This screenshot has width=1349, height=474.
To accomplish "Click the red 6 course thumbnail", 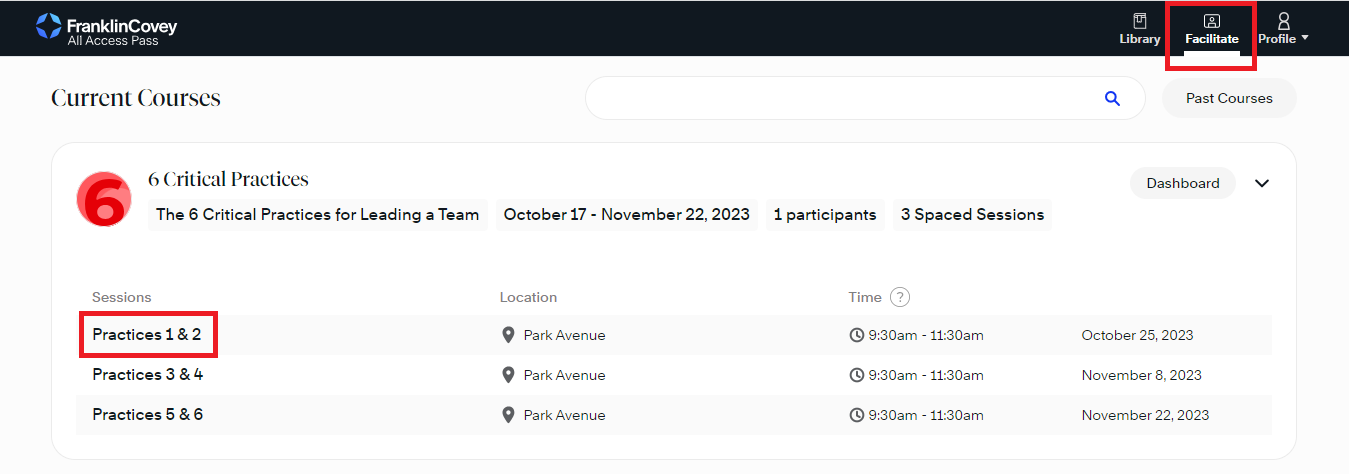I will [103, 199].
